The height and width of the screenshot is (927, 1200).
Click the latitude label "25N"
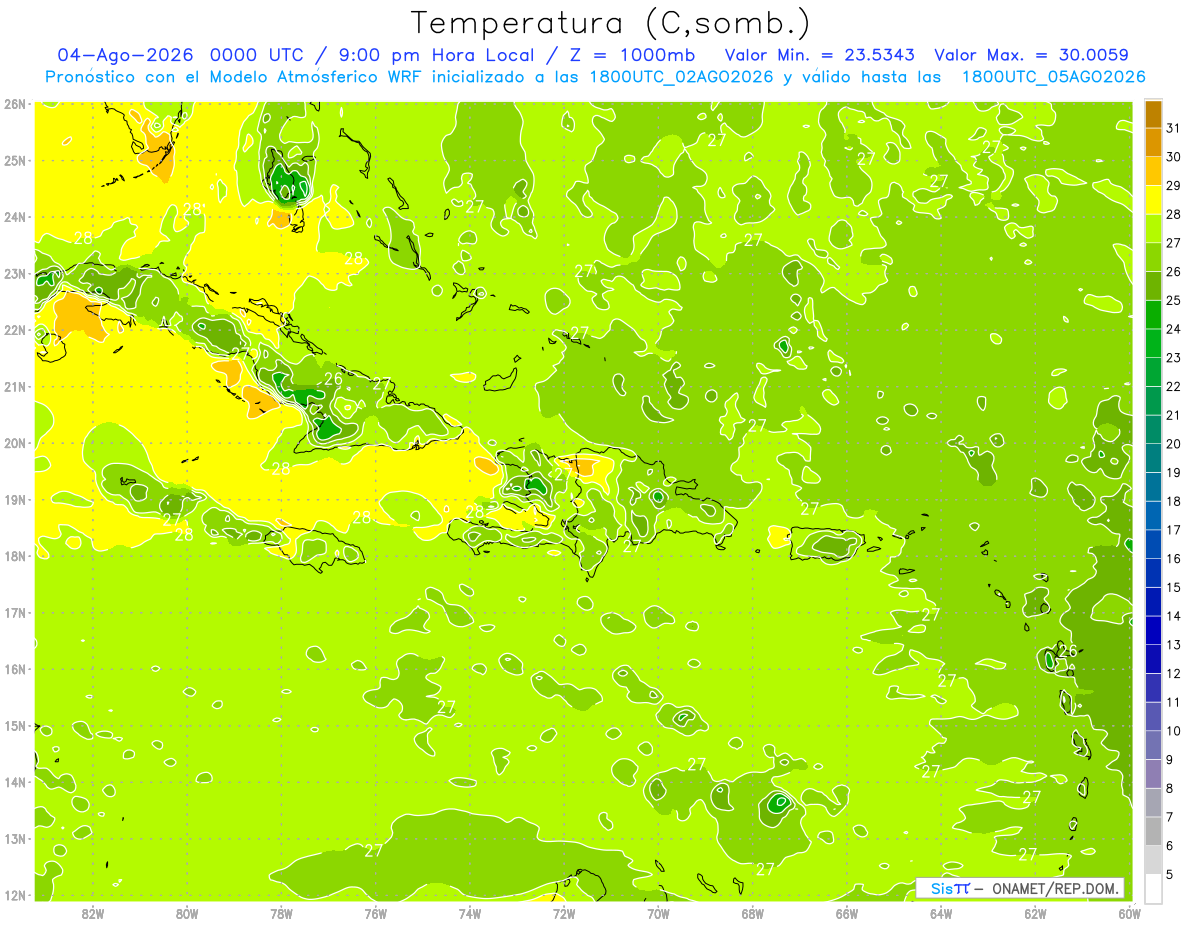14,160
